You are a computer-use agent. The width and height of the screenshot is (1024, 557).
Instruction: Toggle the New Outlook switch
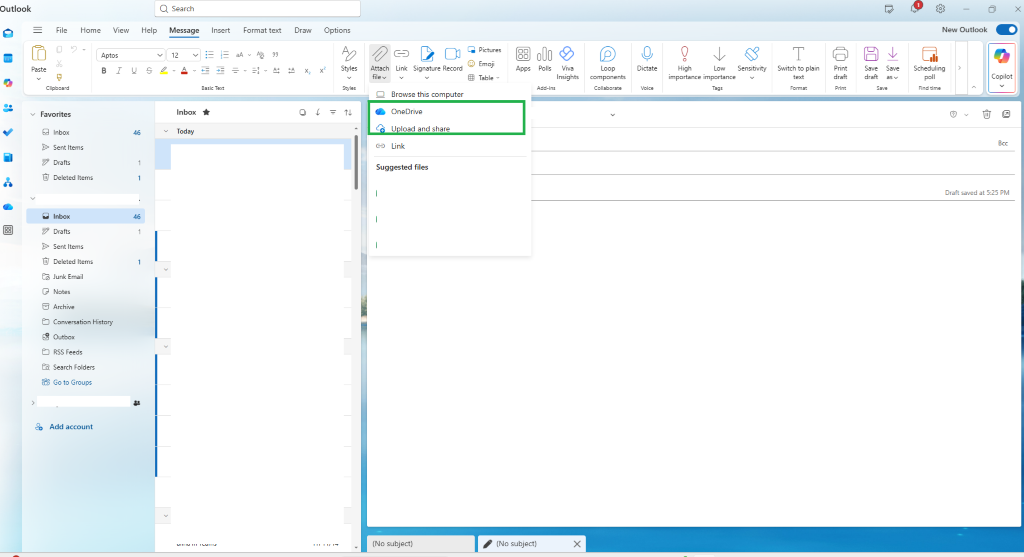point(1006,29)
